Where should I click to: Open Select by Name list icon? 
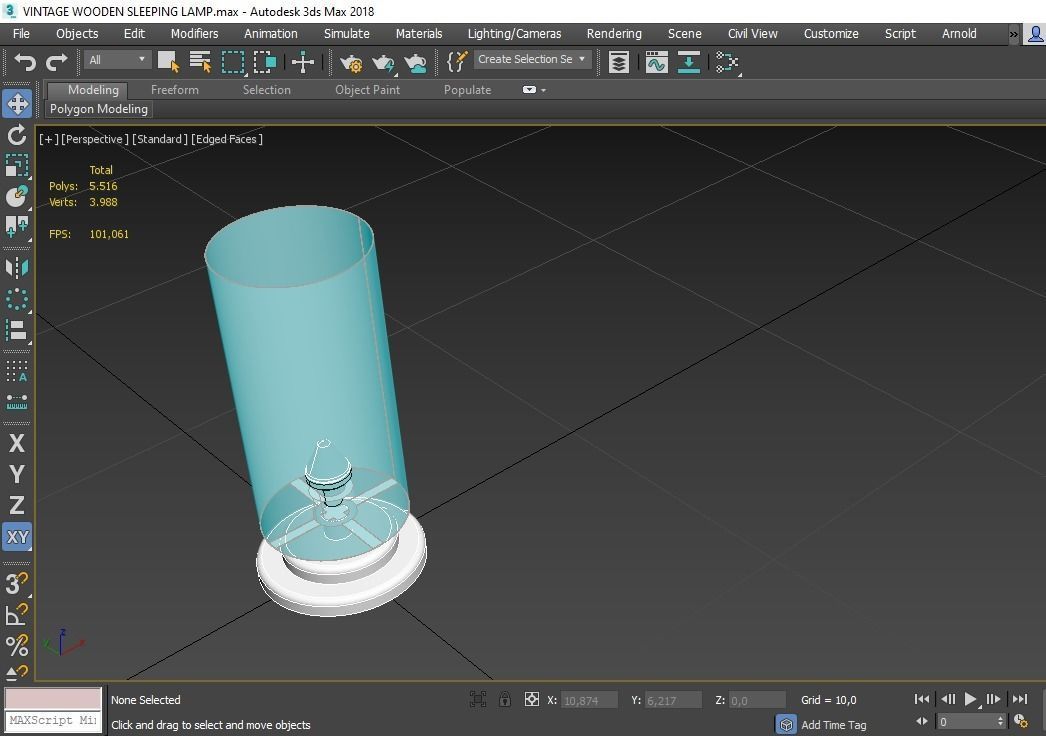[200, 62]
